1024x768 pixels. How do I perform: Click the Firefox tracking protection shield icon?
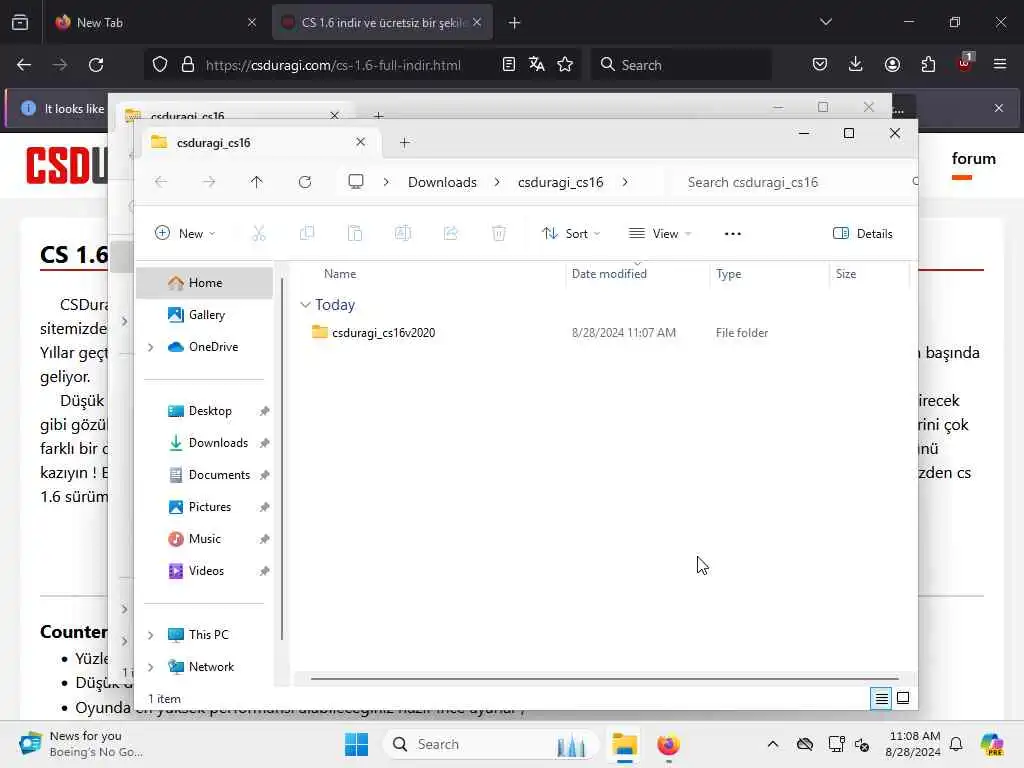point(160,64)
